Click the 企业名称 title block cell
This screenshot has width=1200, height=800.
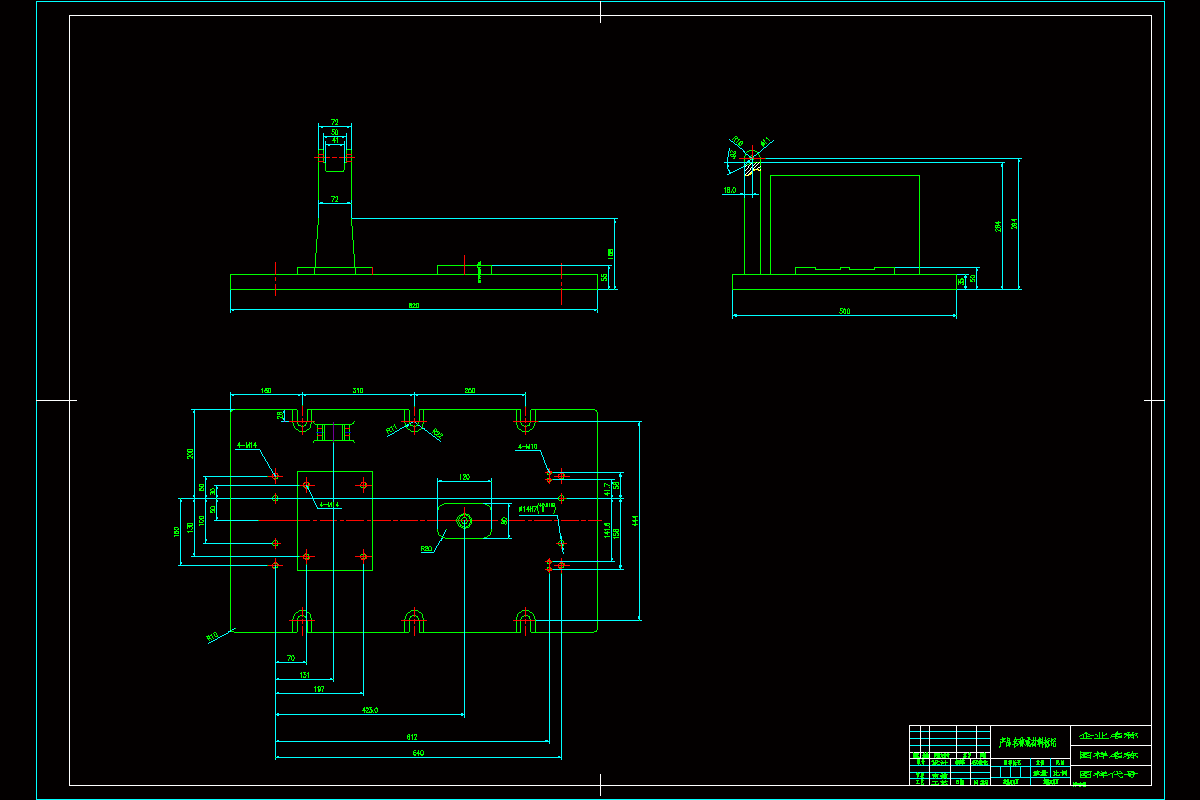(1111, 735)
